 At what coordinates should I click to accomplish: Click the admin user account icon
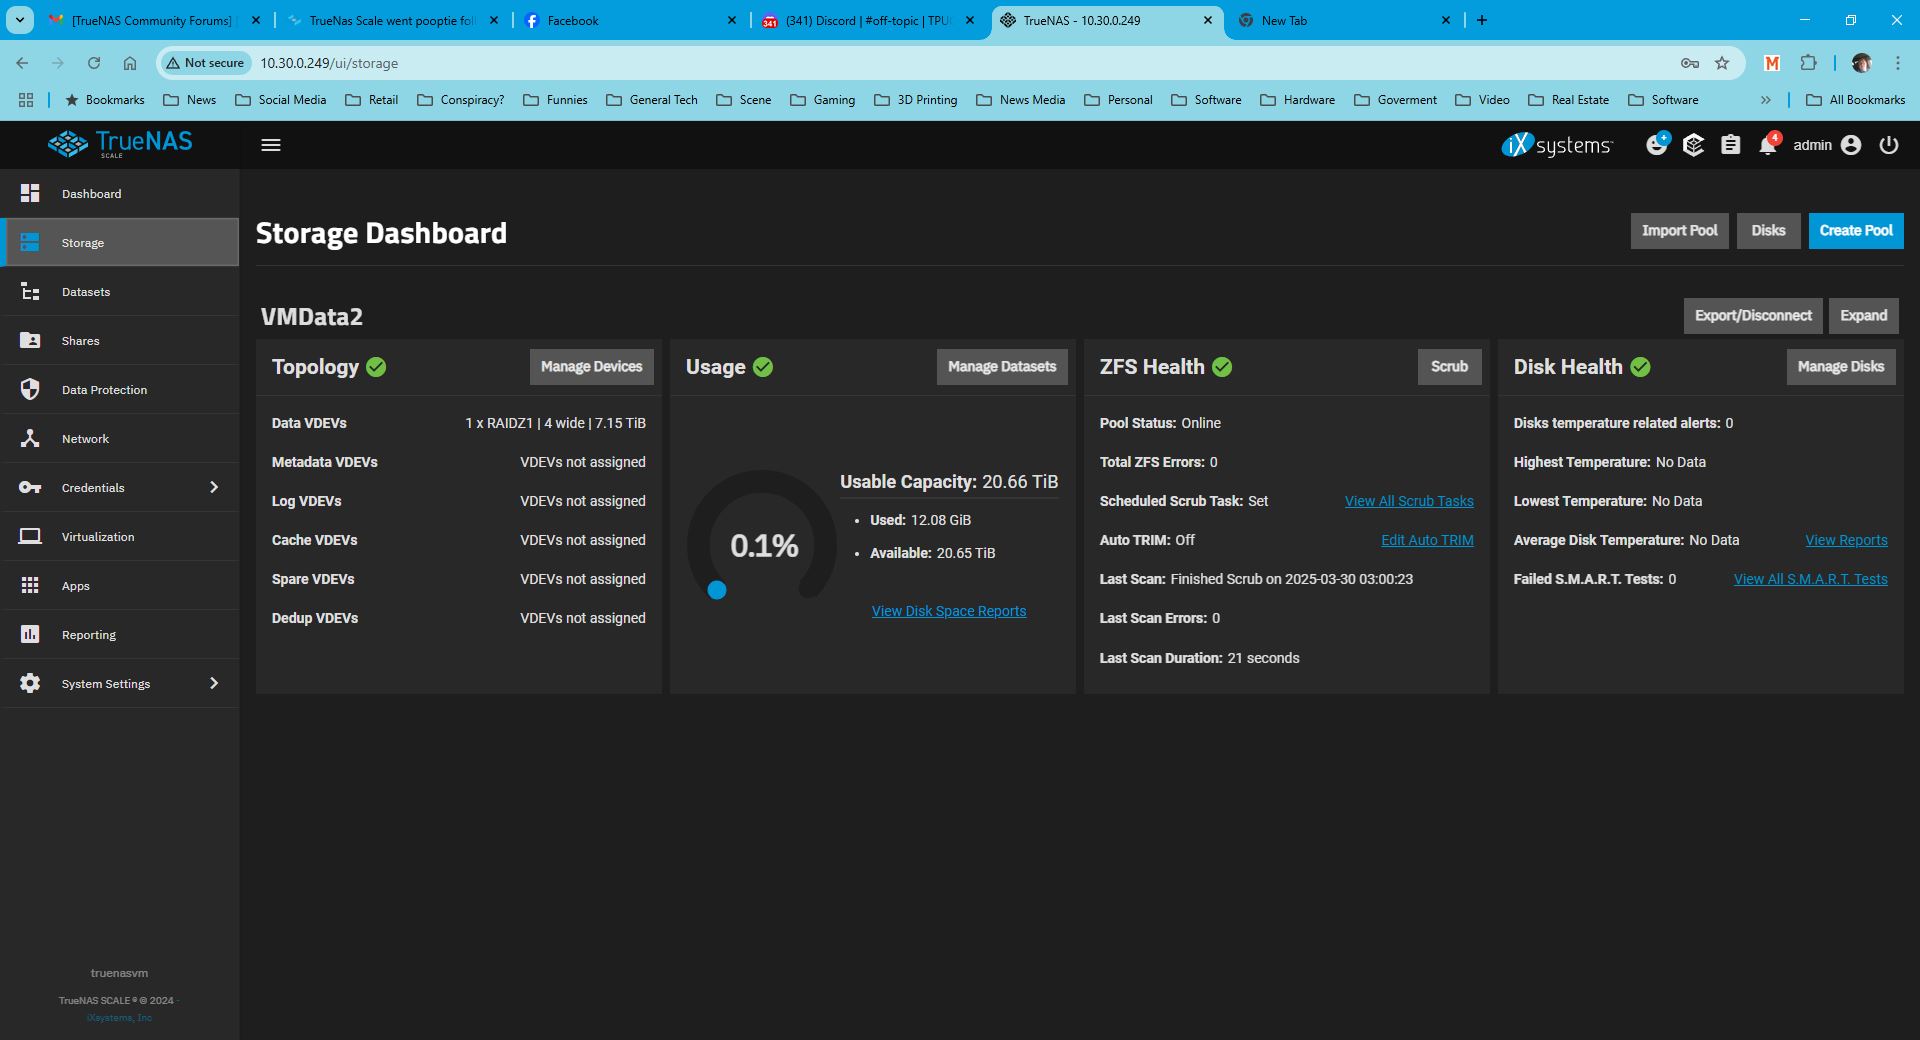coord(1851,146)
